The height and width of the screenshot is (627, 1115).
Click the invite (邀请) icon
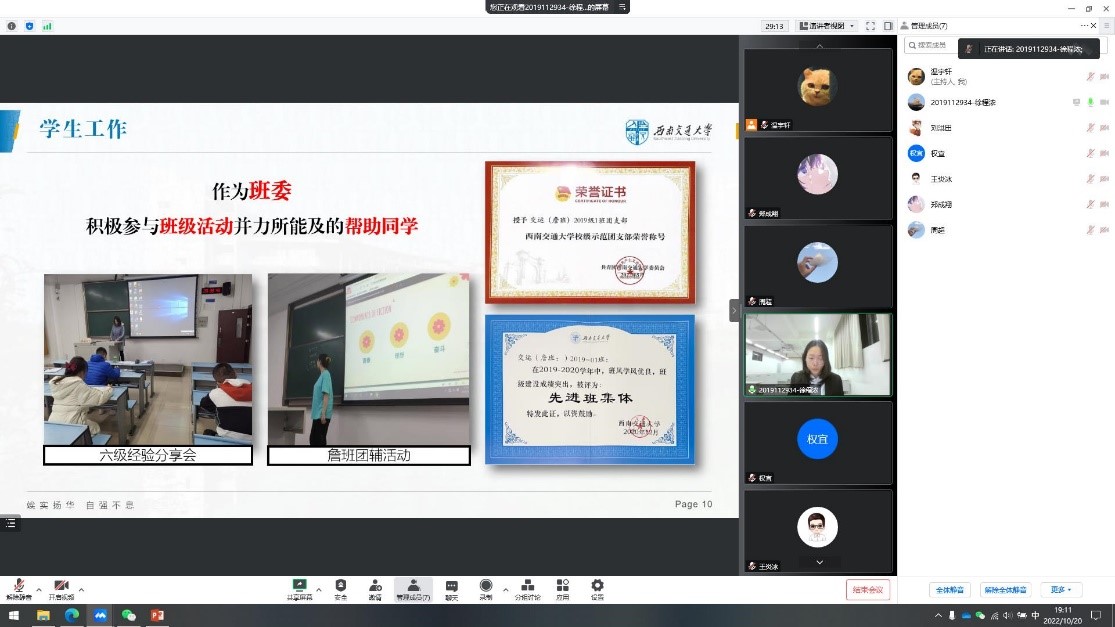coord(375,588)
